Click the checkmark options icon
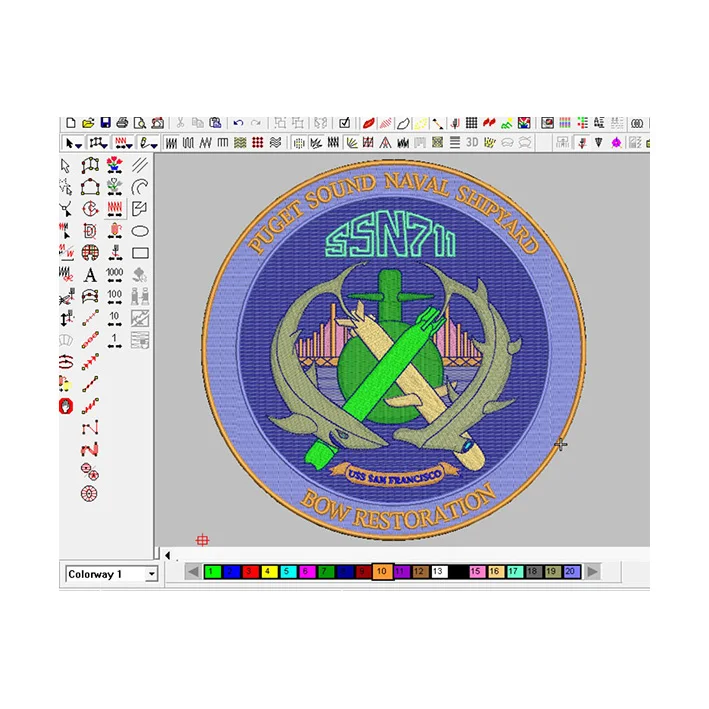 345,123
